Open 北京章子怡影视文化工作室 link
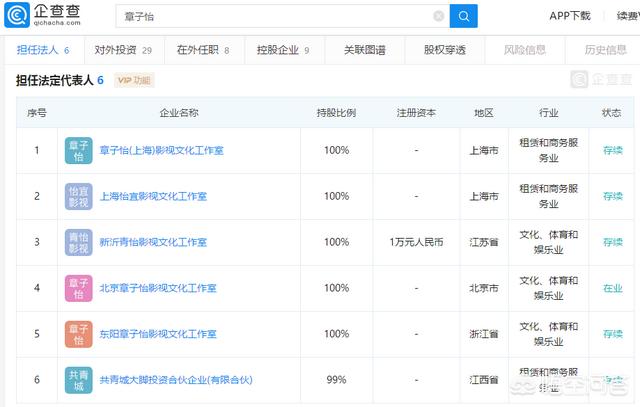 click(158, 288)
